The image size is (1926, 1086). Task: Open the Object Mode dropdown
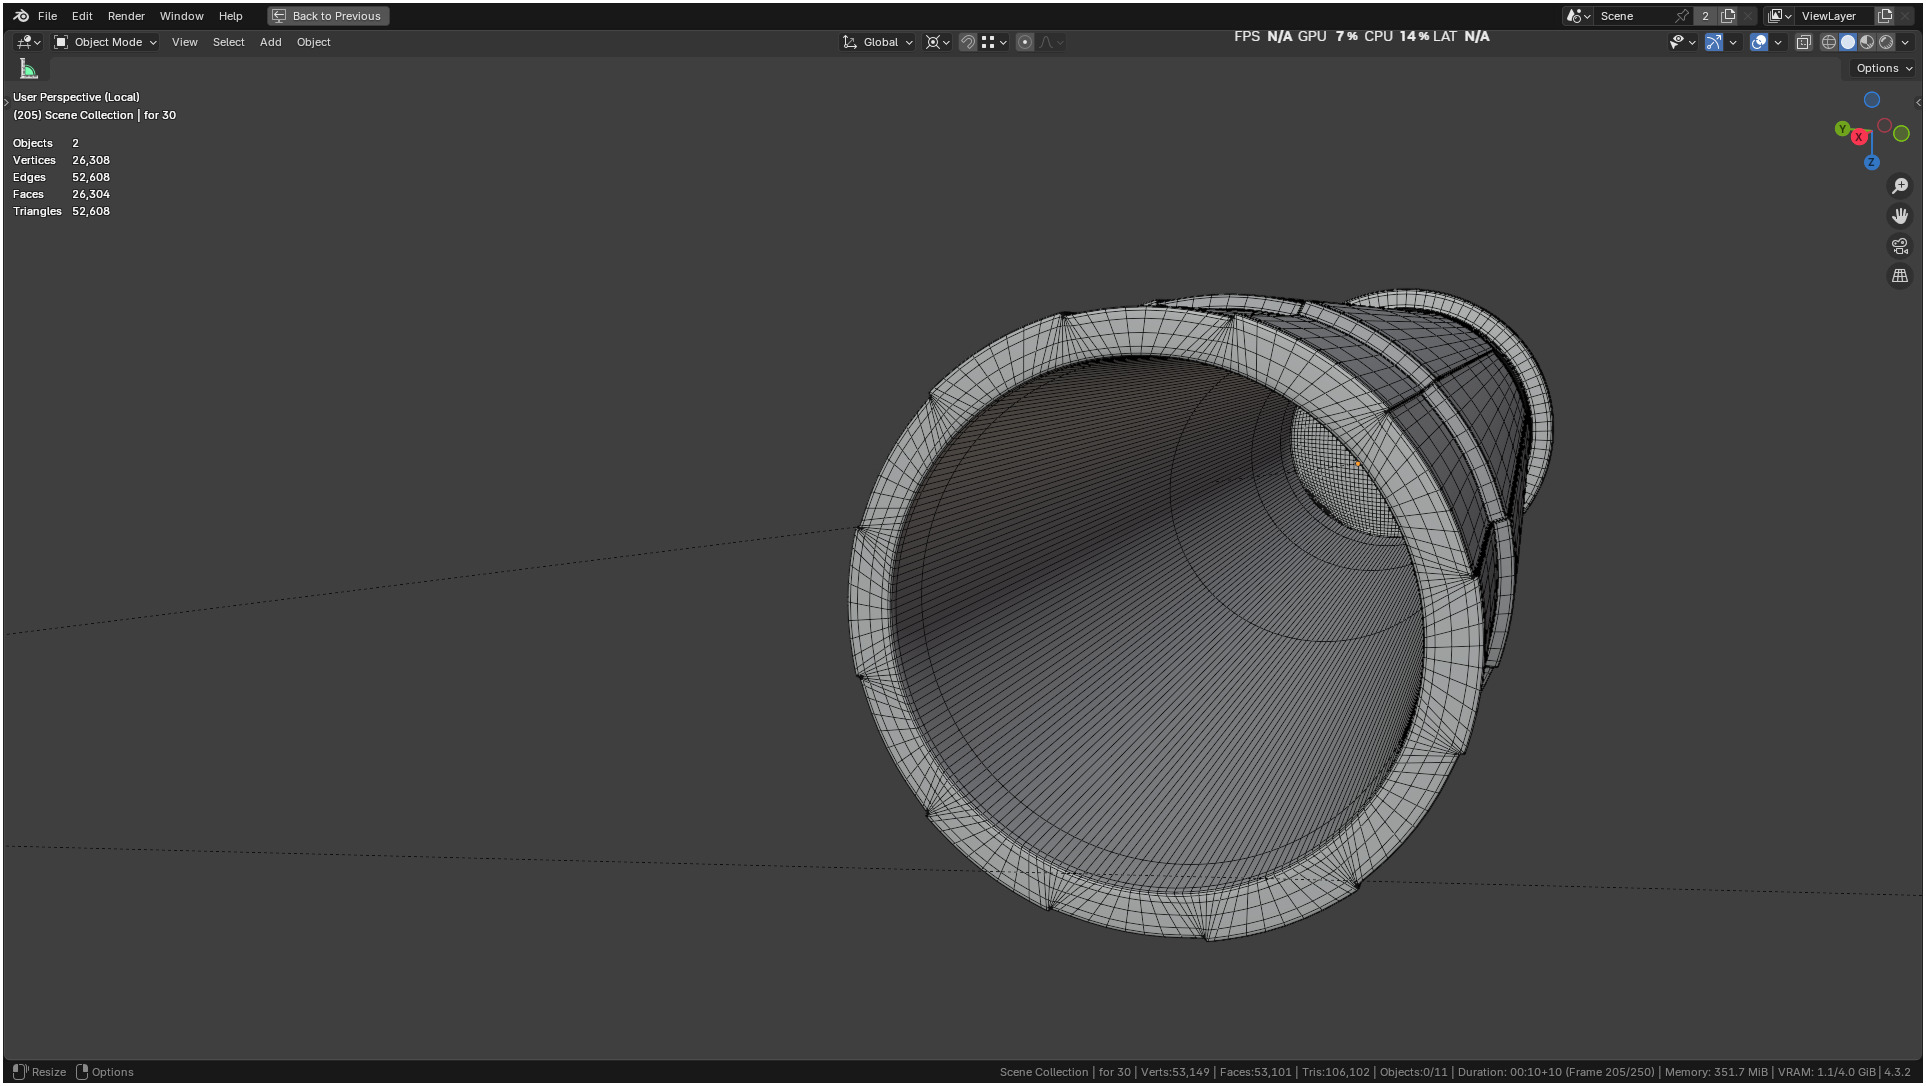[x=106, y=42]
